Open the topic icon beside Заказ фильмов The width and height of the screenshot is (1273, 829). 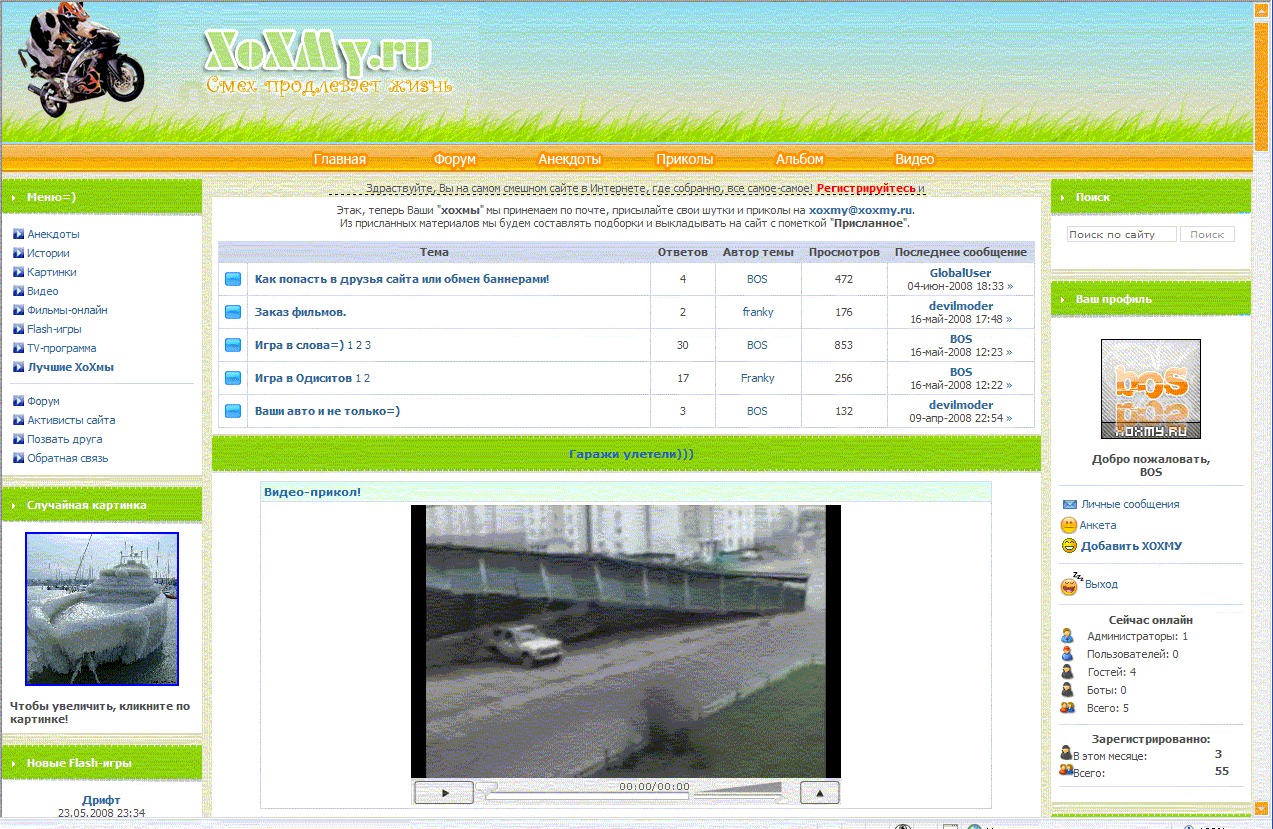point(231,311)
